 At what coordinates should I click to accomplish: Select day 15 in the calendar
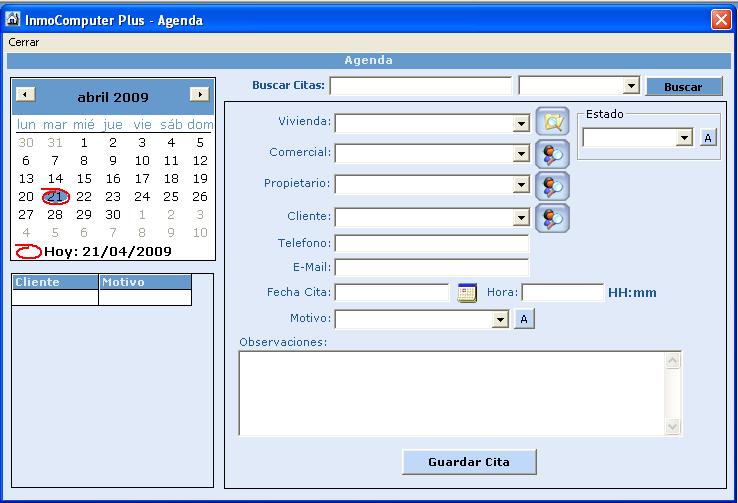click(x=84, y=179)
